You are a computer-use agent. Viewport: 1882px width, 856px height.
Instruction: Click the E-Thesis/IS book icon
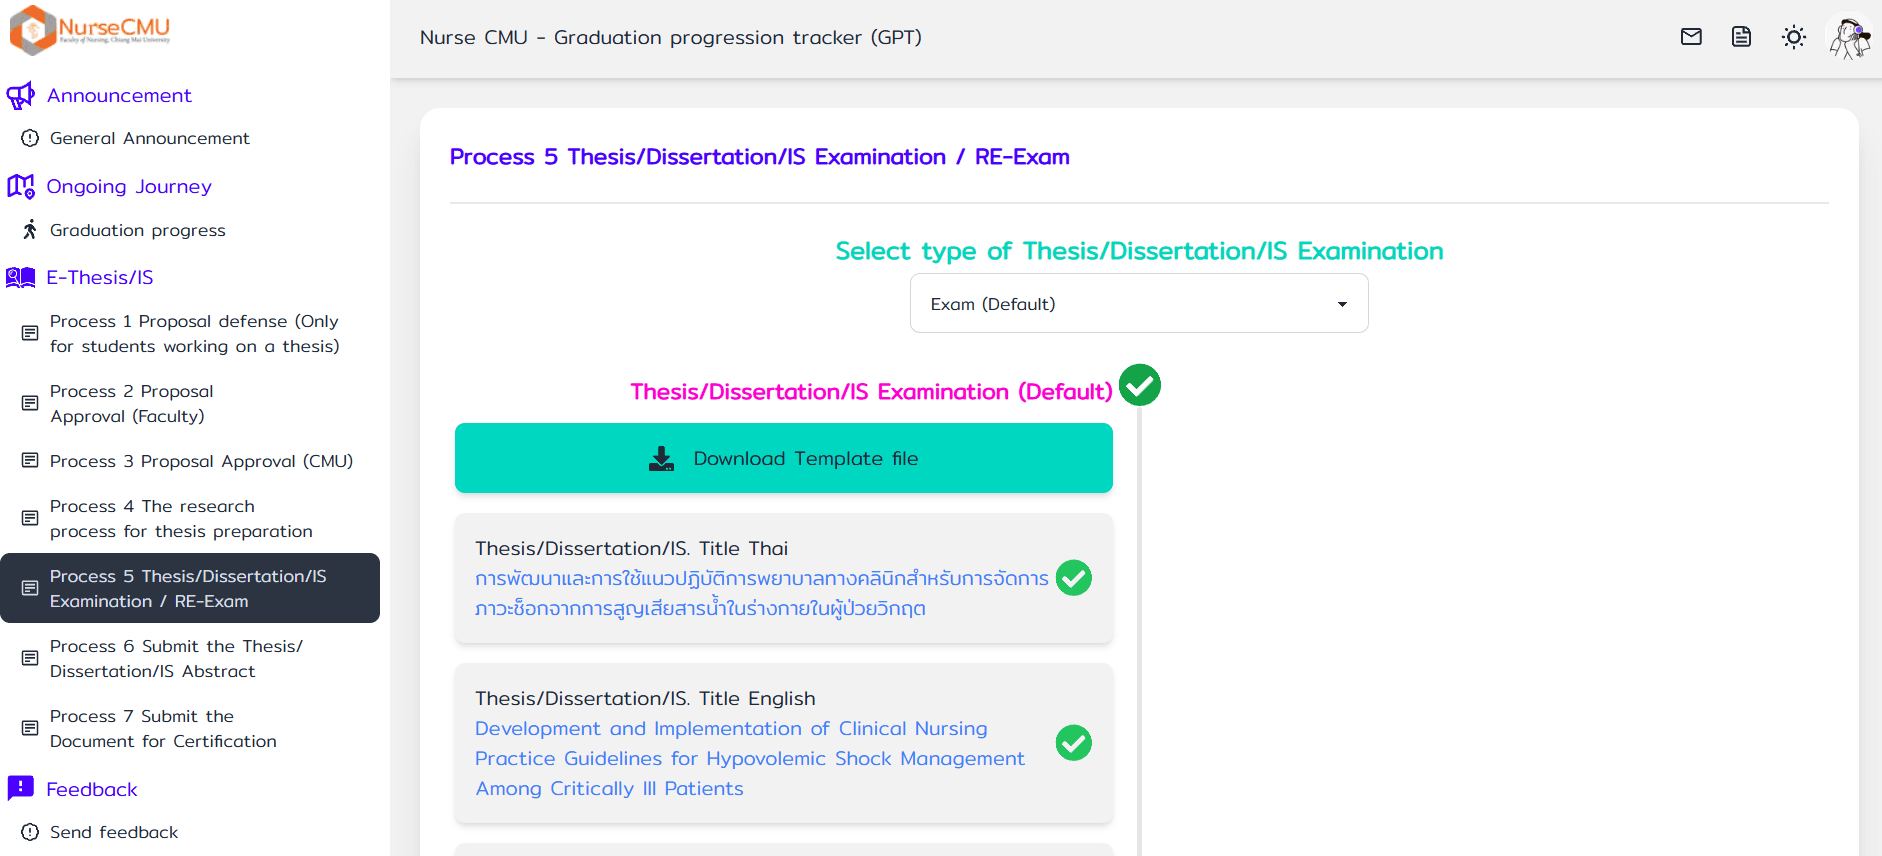(x=20, y=278)
